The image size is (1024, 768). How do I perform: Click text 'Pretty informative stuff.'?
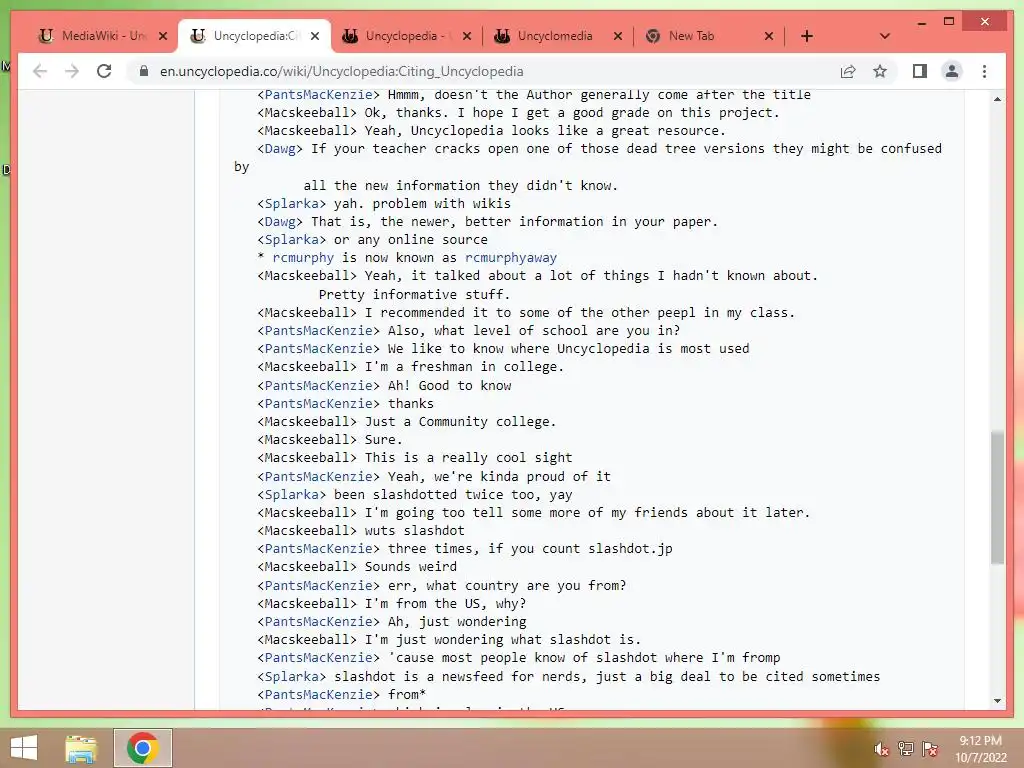[414, 294]
